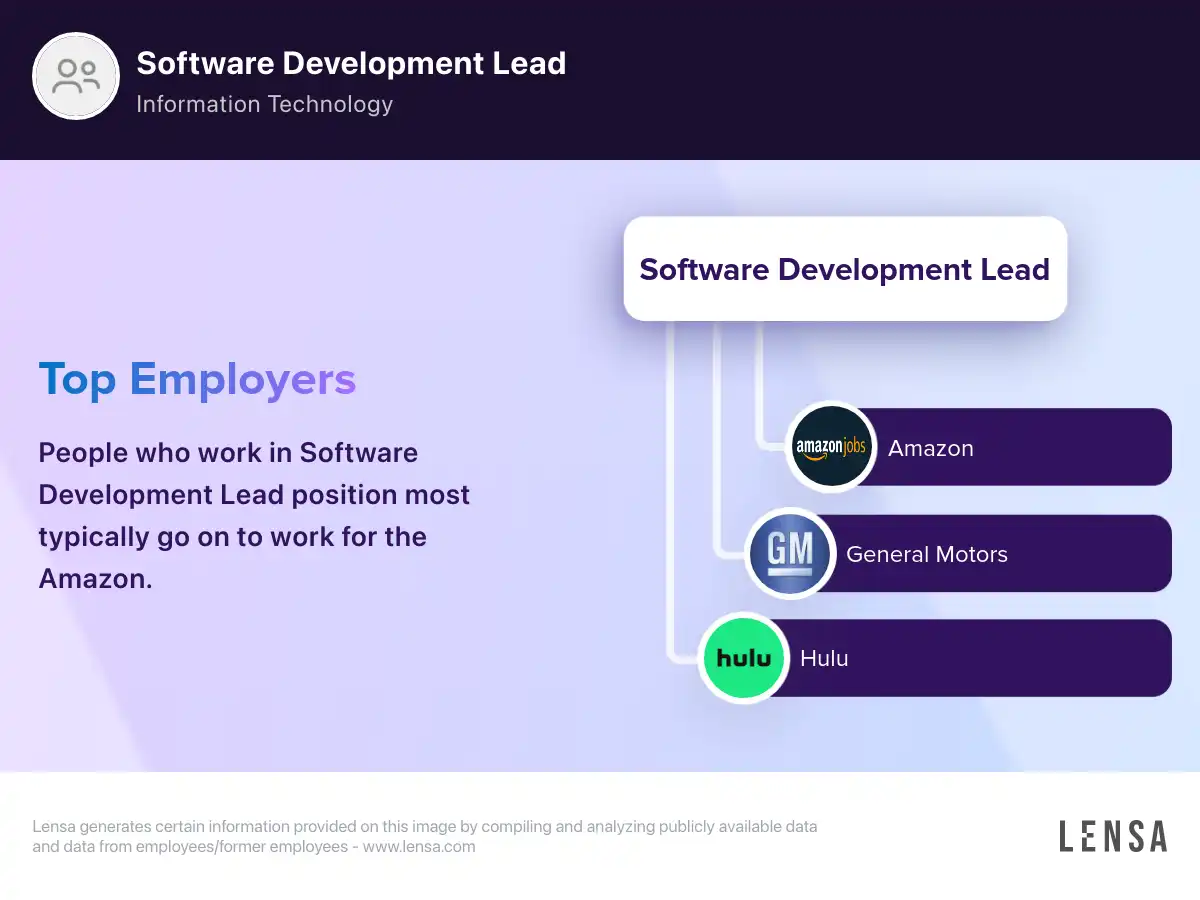The width and height of the screenshot is (1200, 900).
Task: Click the word Amazon ending the description paragraph
Action: pyautogui.click(x=94, y=578)
